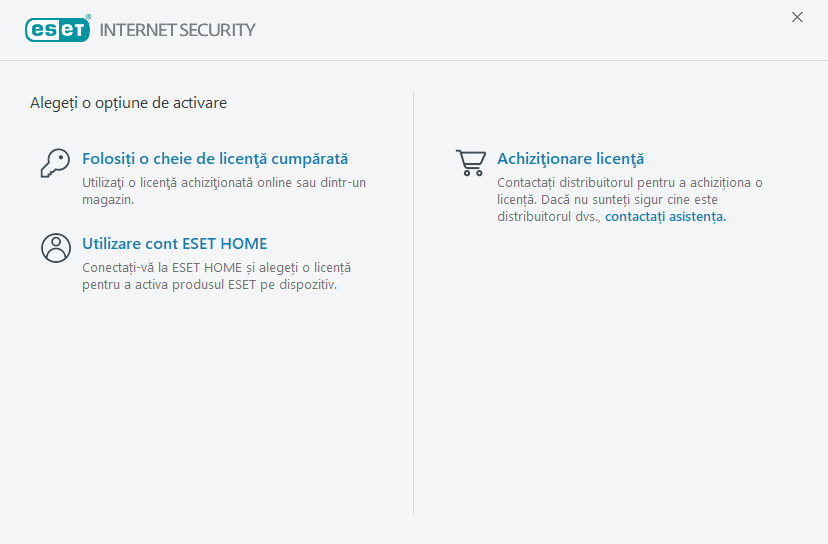
Task: Open 'Folosiți o cheie de licență cumpărată'
Action: (215, 159)
